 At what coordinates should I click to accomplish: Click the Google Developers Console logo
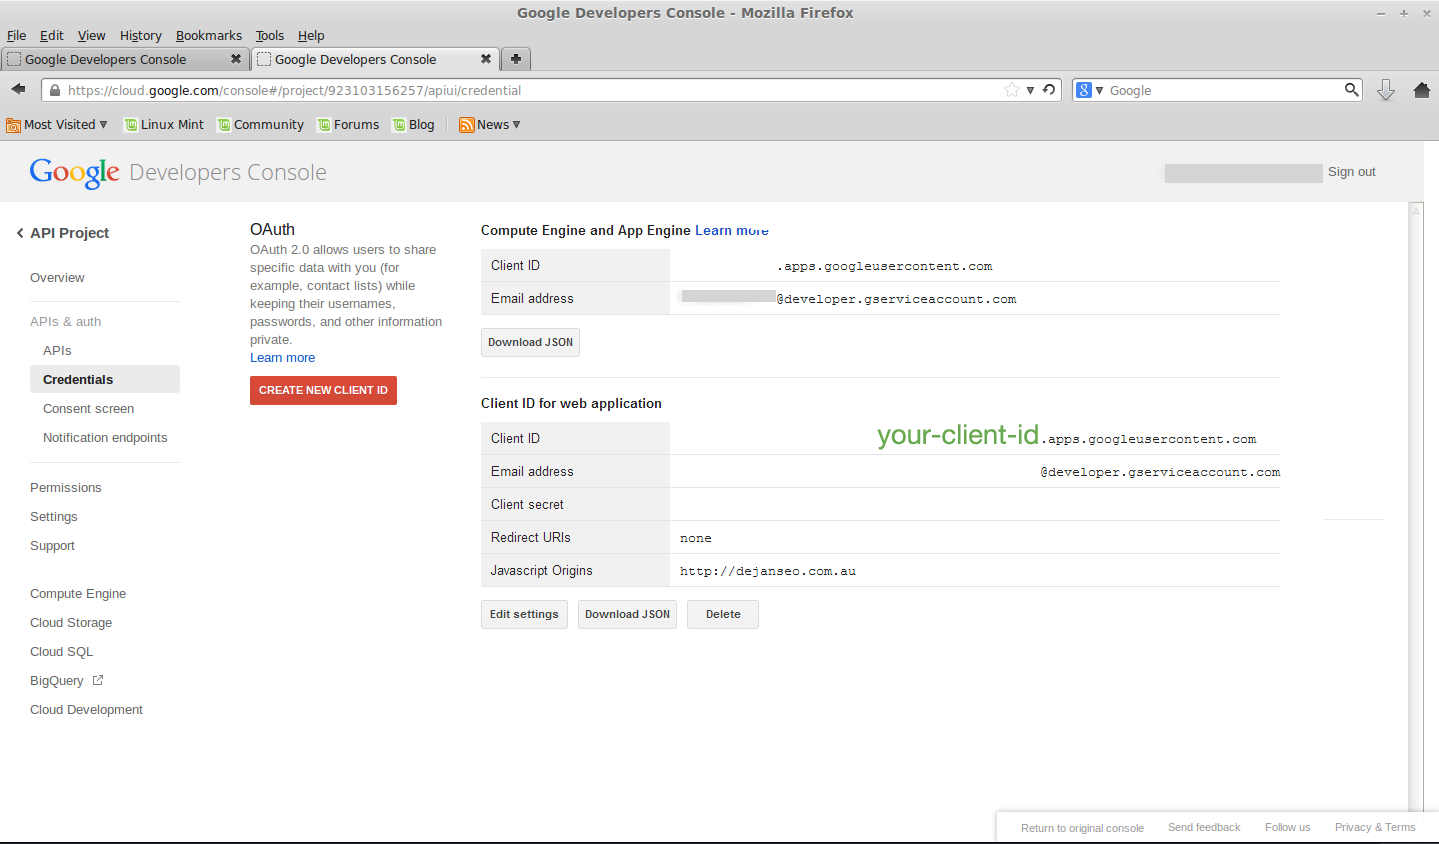[178, 172]
